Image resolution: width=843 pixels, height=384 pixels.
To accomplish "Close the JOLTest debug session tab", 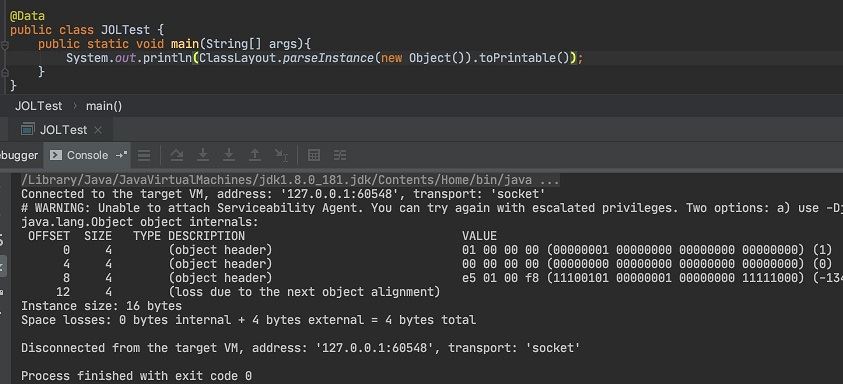I will [x=98, y=130].
